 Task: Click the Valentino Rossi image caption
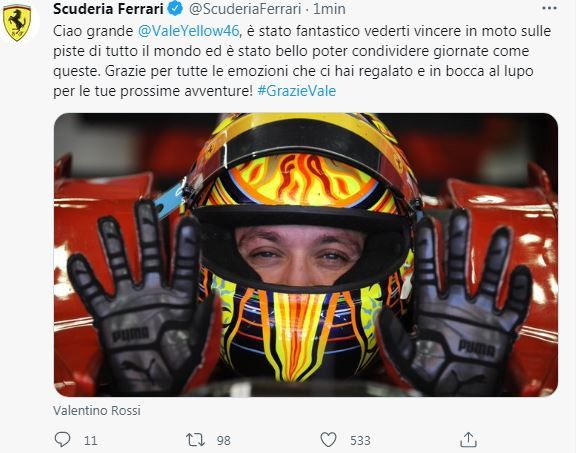97,410
